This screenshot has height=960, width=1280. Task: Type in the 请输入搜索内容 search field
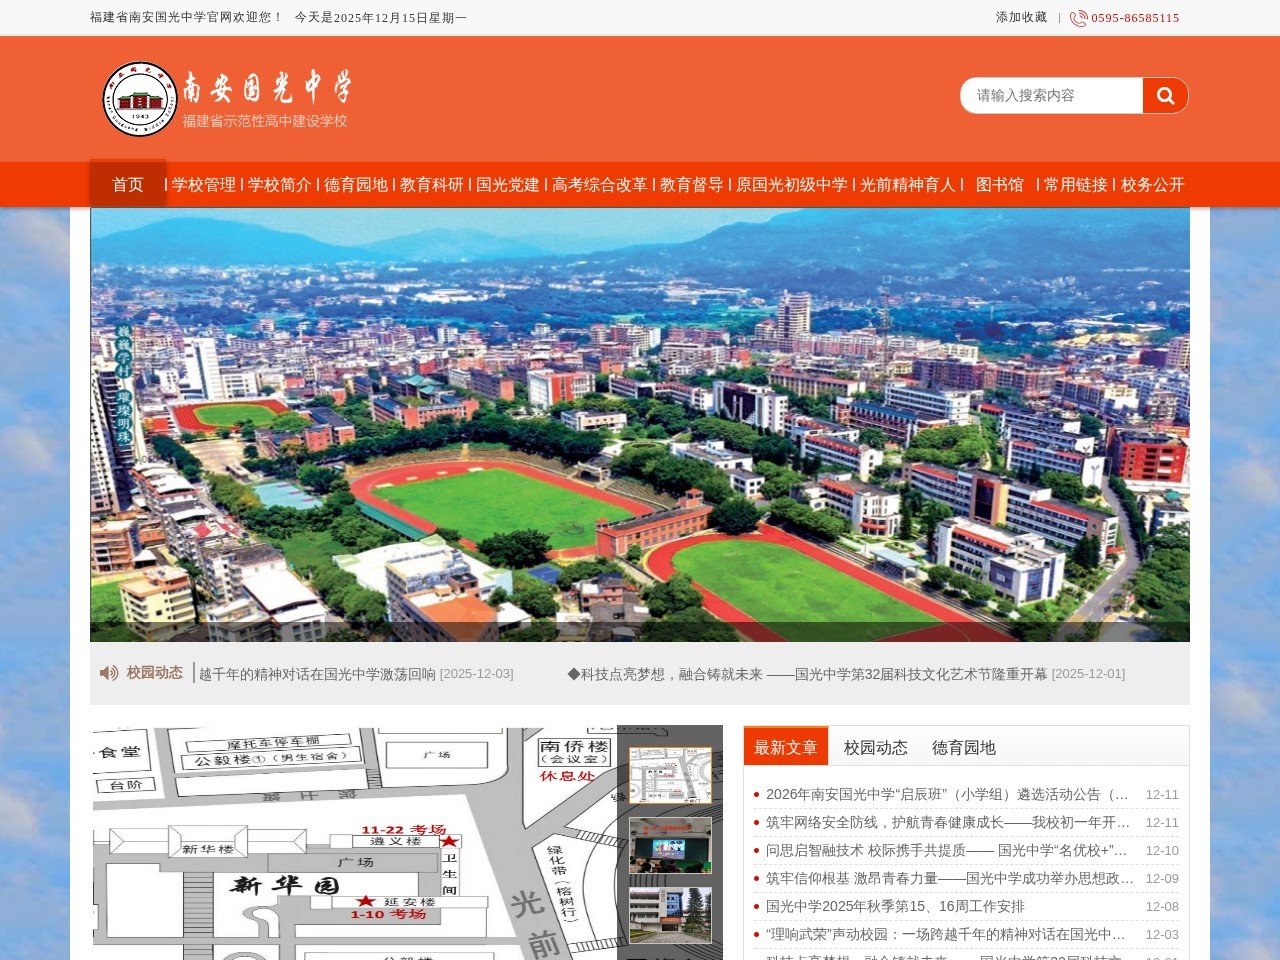coord(1050,96)
